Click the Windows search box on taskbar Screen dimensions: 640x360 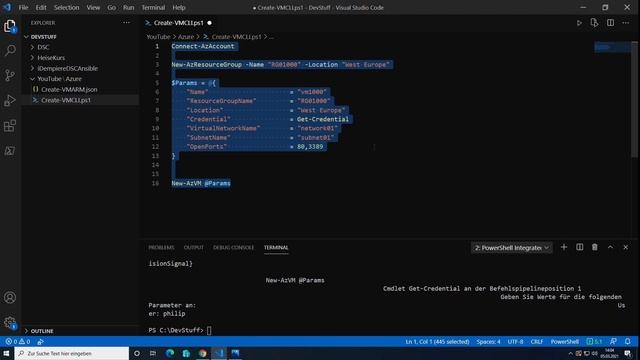(x=72, y=353)
